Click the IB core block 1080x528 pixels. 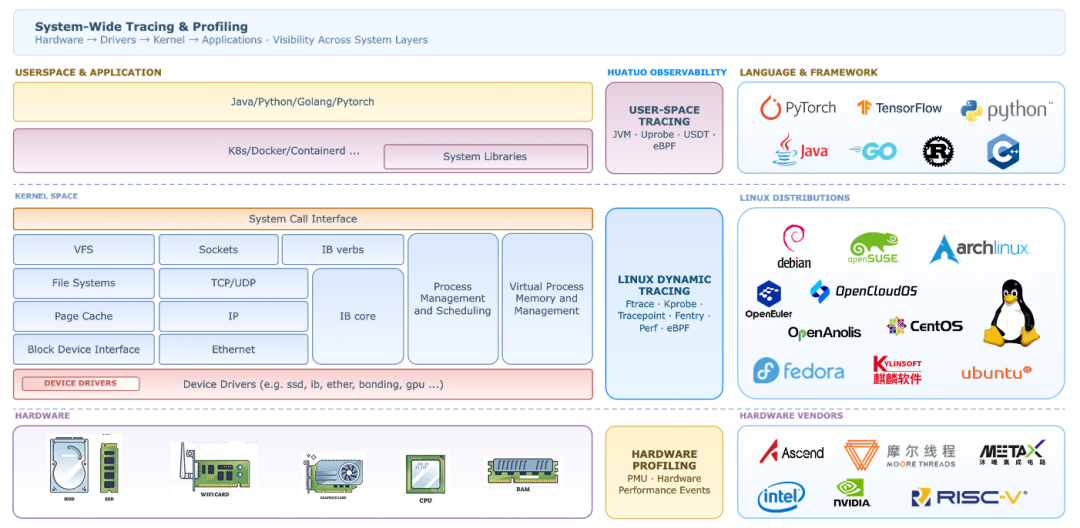[358, 316]
